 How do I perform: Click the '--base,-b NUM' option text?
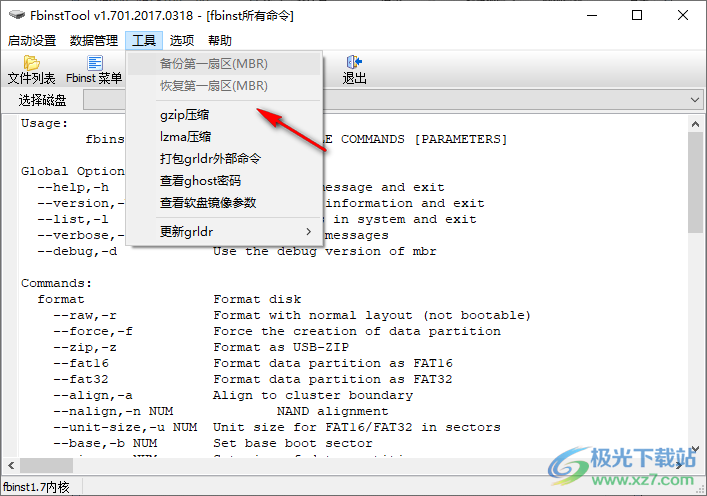105,443
